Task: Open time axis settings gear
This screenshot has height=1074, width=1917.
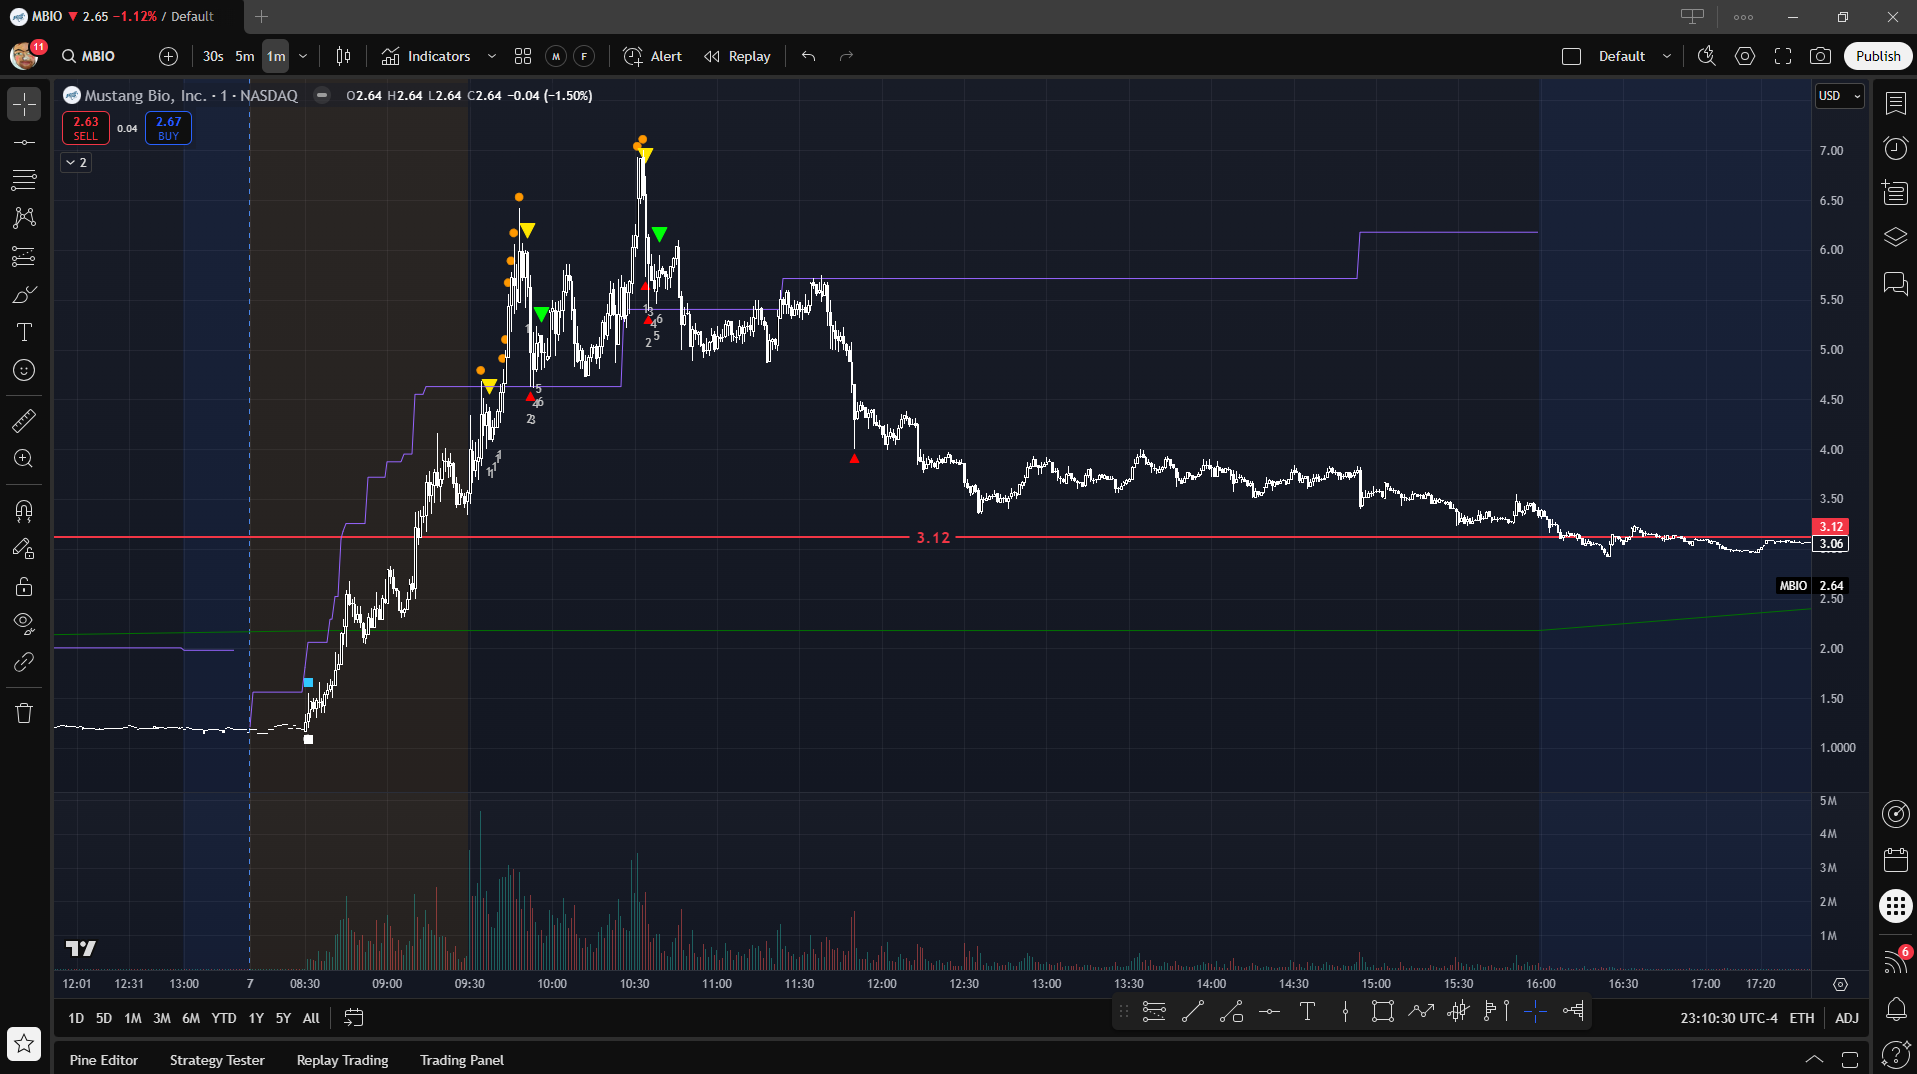Action: point(1840,984)
